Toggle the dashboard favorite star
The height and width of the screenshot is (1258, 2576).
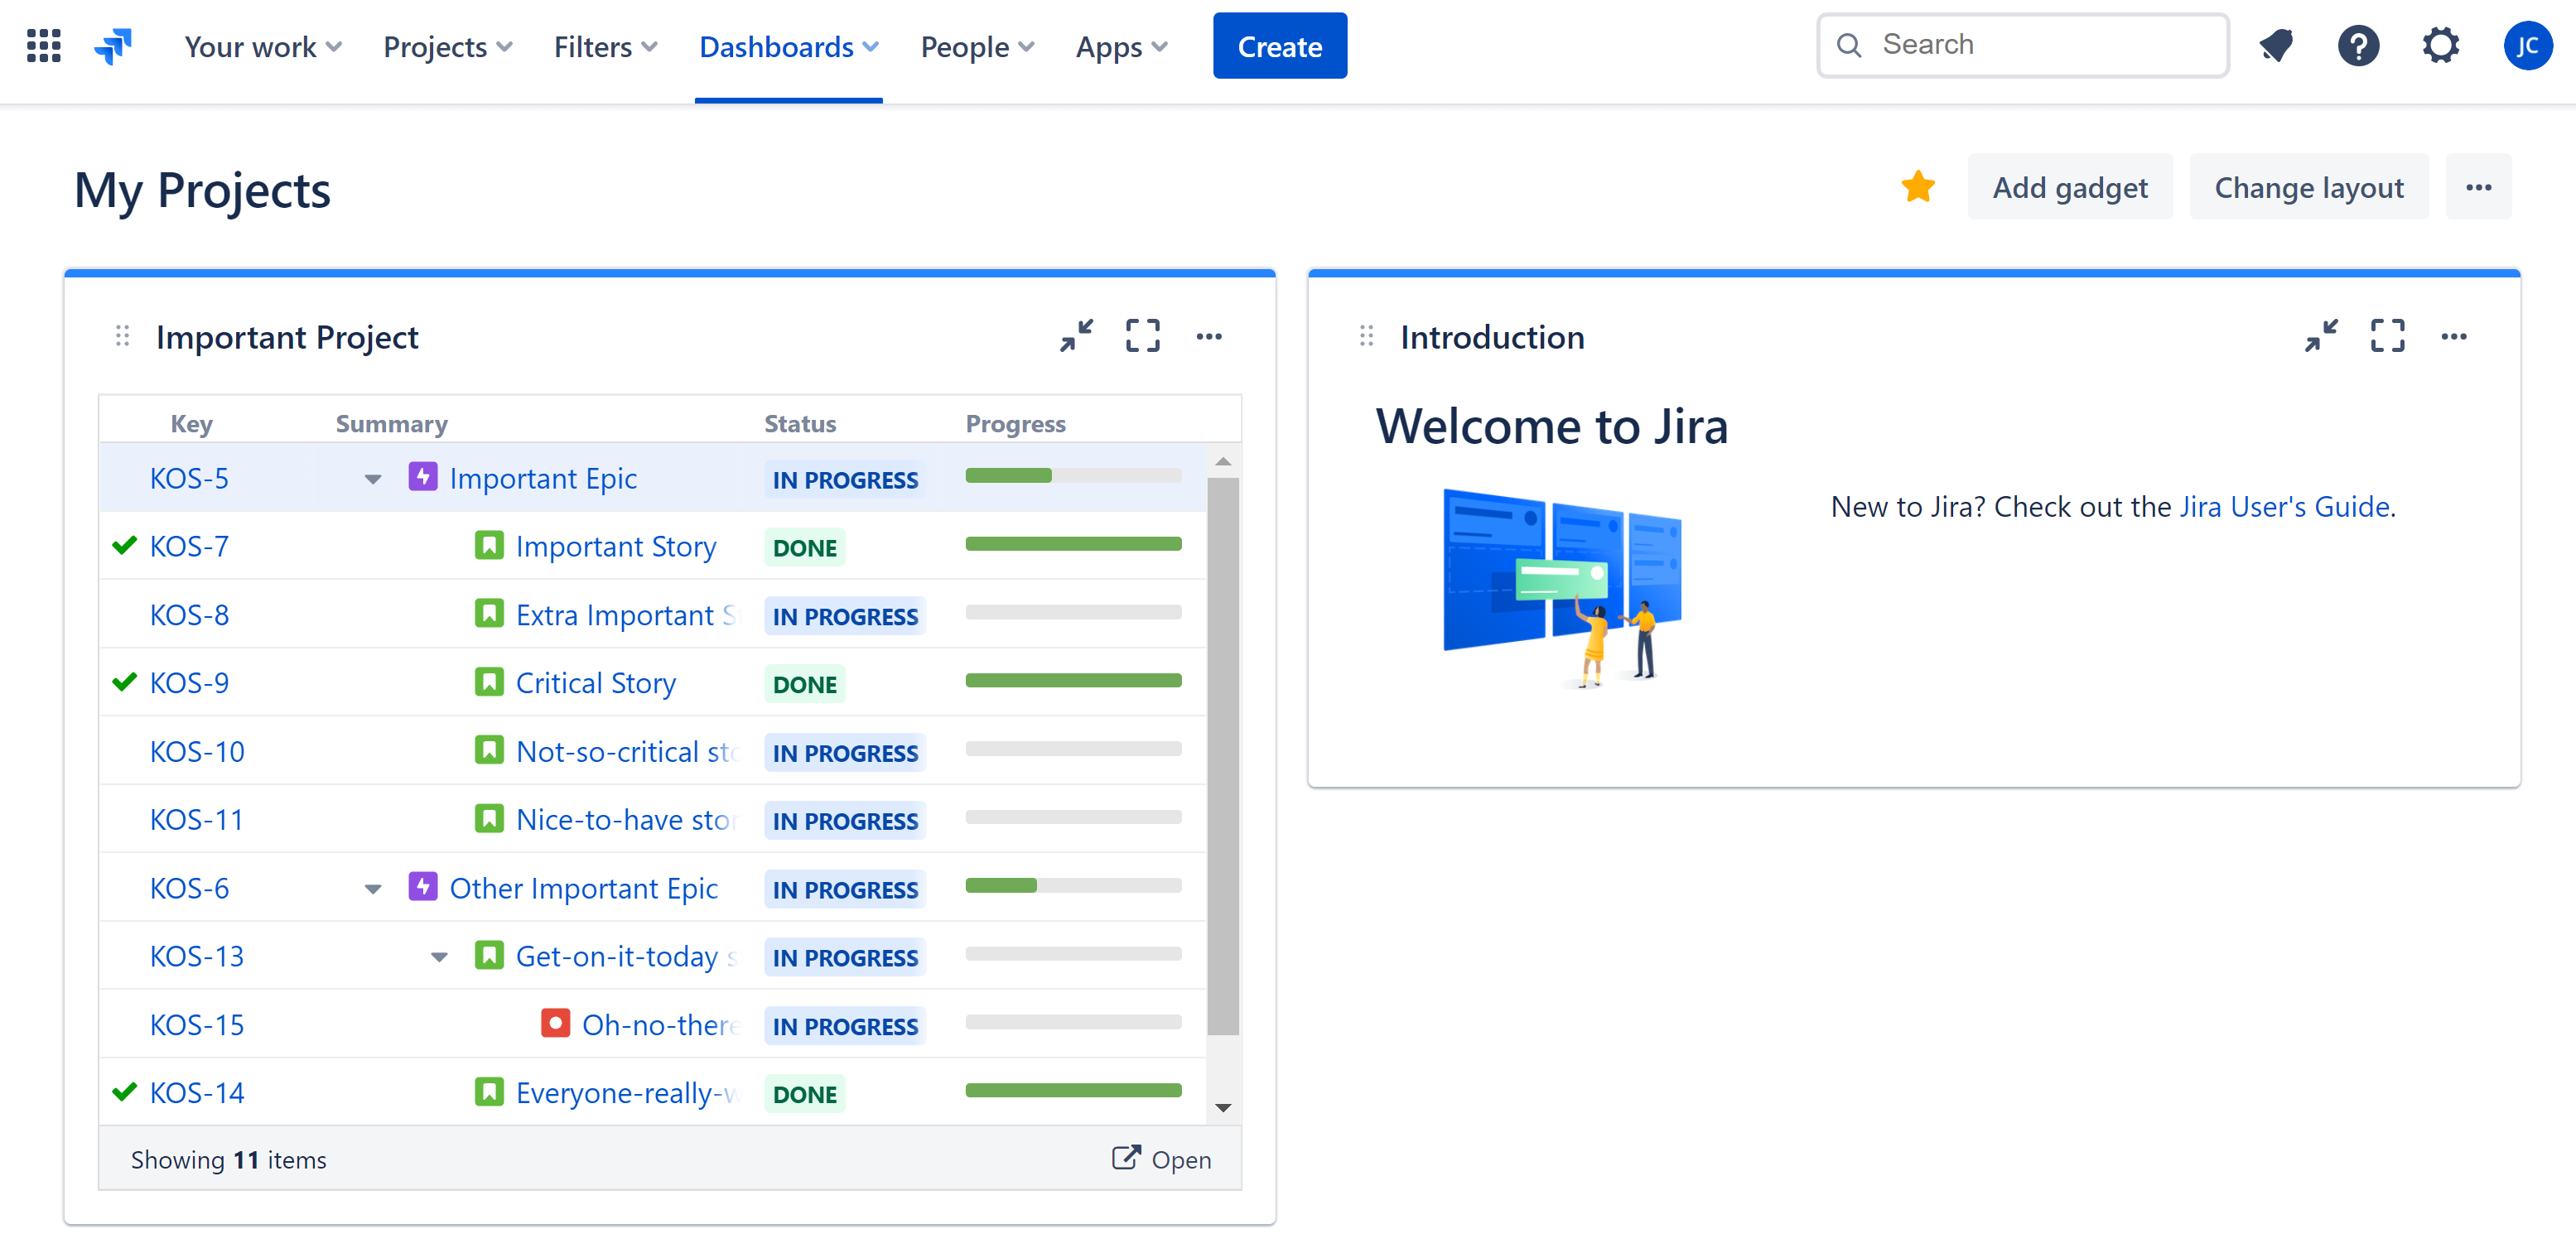[x=1918, y=186]
